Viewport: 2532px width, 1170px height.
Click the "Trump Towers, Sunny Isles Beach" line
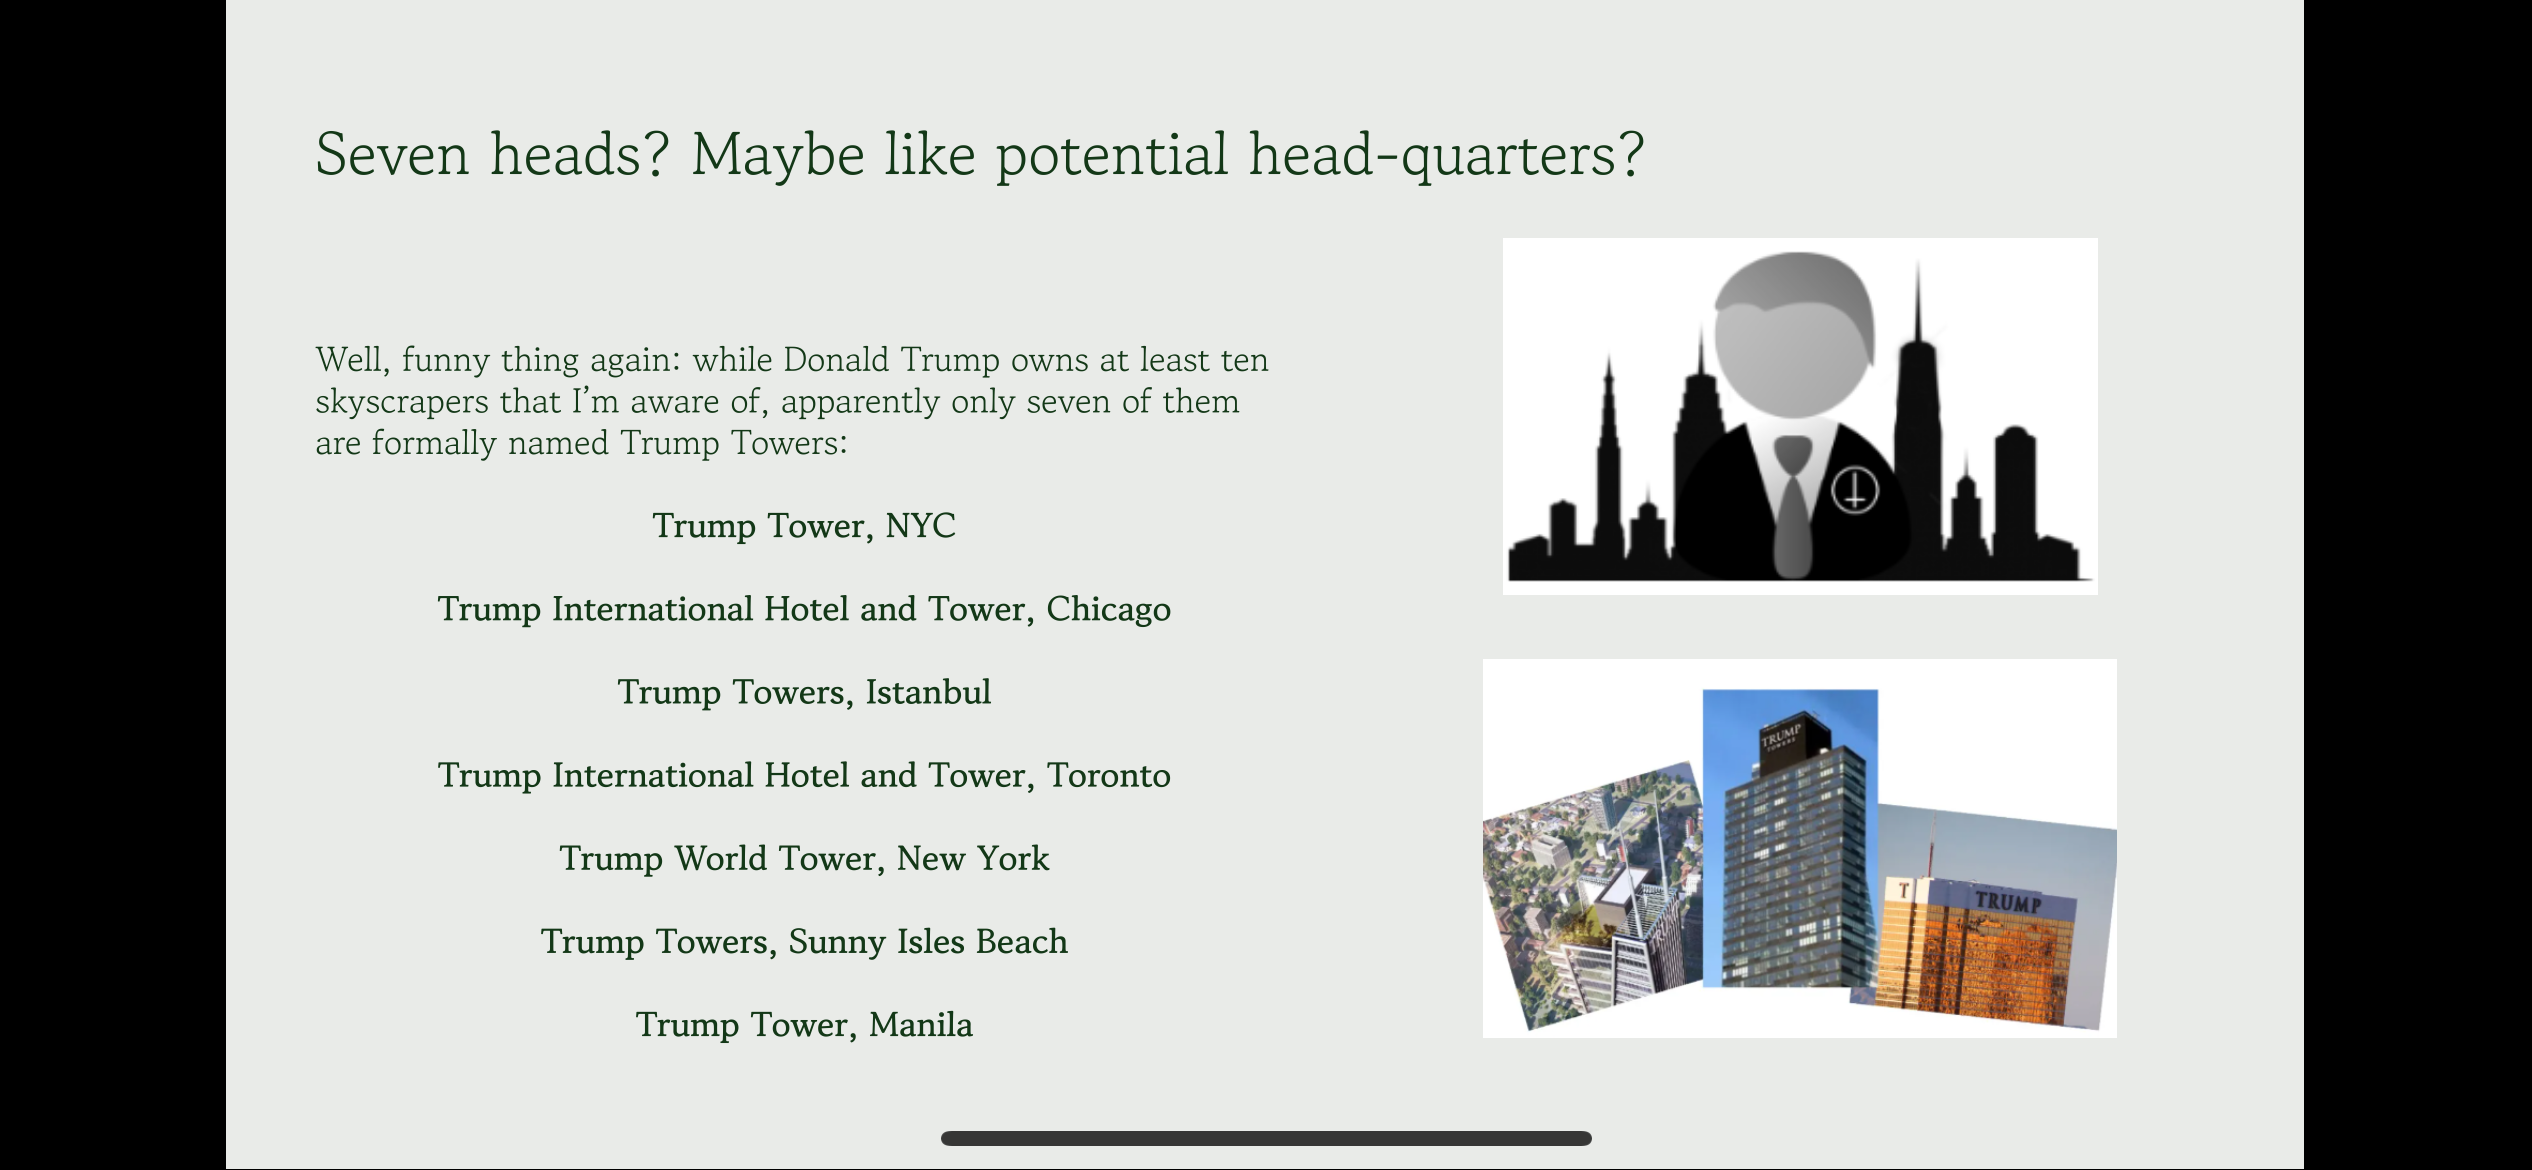pos(804,941)
